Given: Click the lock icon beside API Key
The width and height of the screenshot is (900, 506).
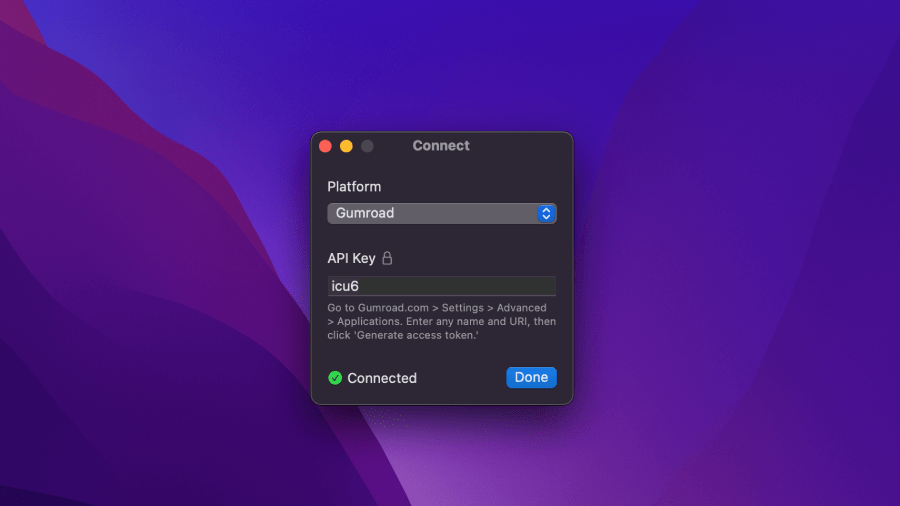Looking at the screenshot, I should (387, 258).
